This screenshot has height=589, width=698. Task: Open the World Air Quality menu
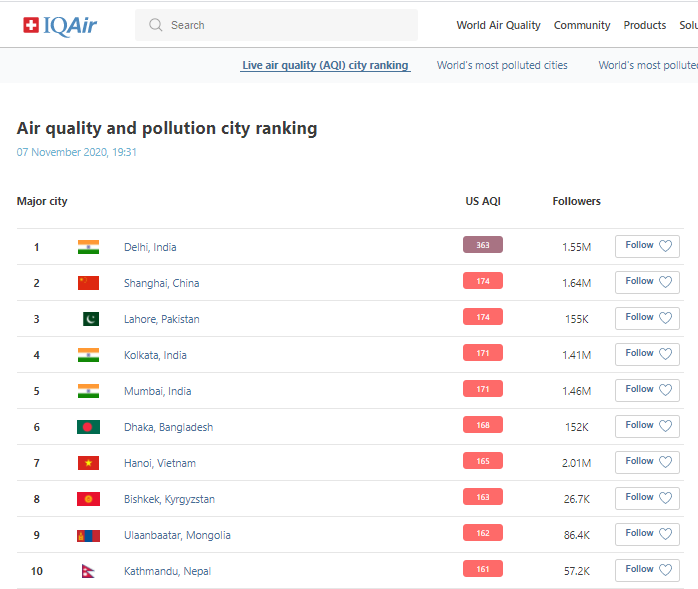pos(498,25)
